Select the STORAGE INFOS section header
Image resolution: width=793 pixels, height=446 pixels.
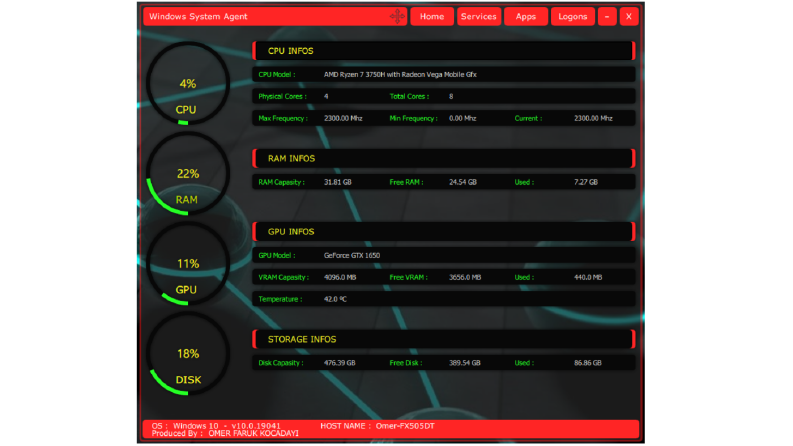pyautogui.click(x=444, y=339)
